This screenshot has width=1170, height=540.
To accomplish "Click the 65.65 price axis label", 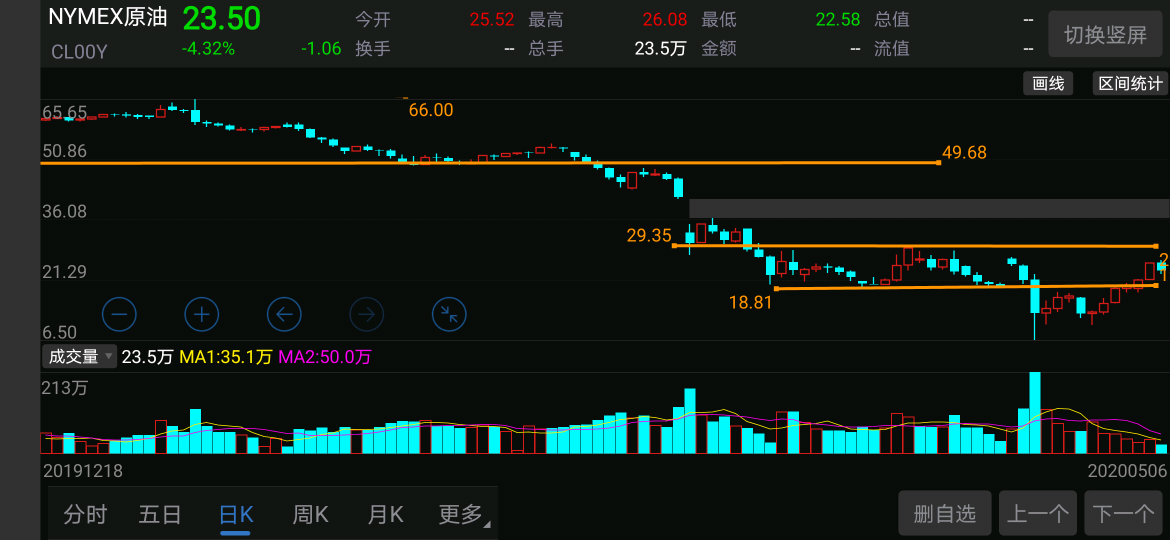I will [x=65, y=113].
